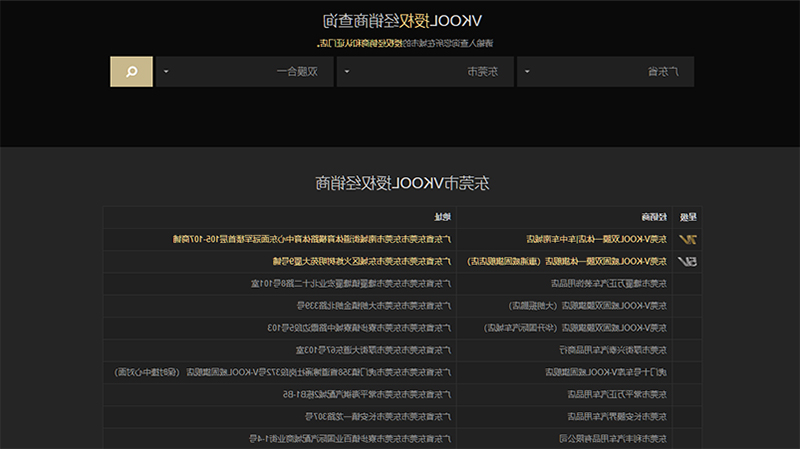Select dealer 东莞市厚街兴衡汽车用品商行
800x449 pixels.
(613, 350)
